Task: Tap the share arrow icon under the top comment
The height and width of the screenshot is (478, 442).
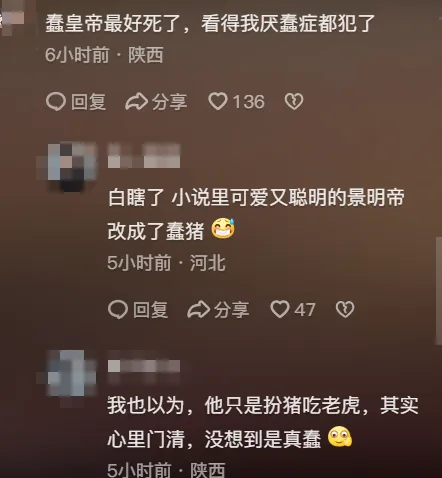Action: [136, 101]
